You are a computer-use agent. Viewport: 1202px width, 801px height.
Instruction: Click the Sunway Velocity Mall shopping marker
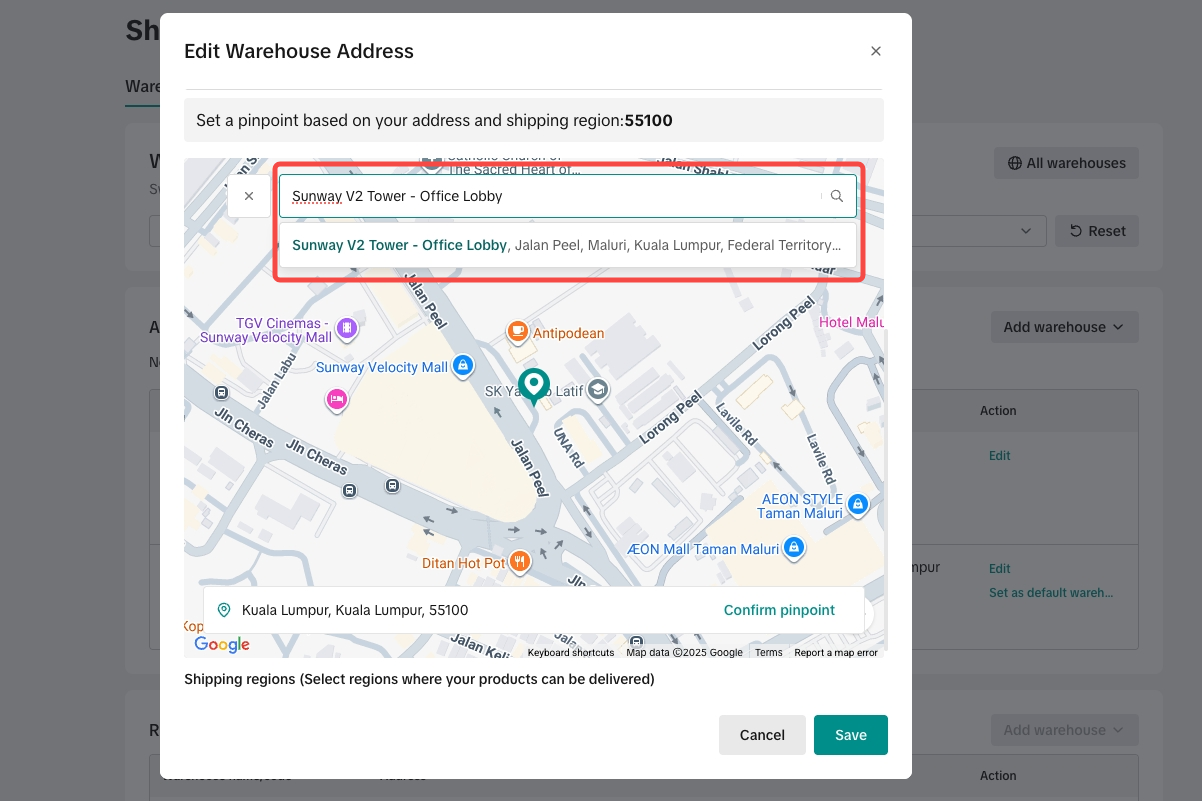(x=462, y=367)
